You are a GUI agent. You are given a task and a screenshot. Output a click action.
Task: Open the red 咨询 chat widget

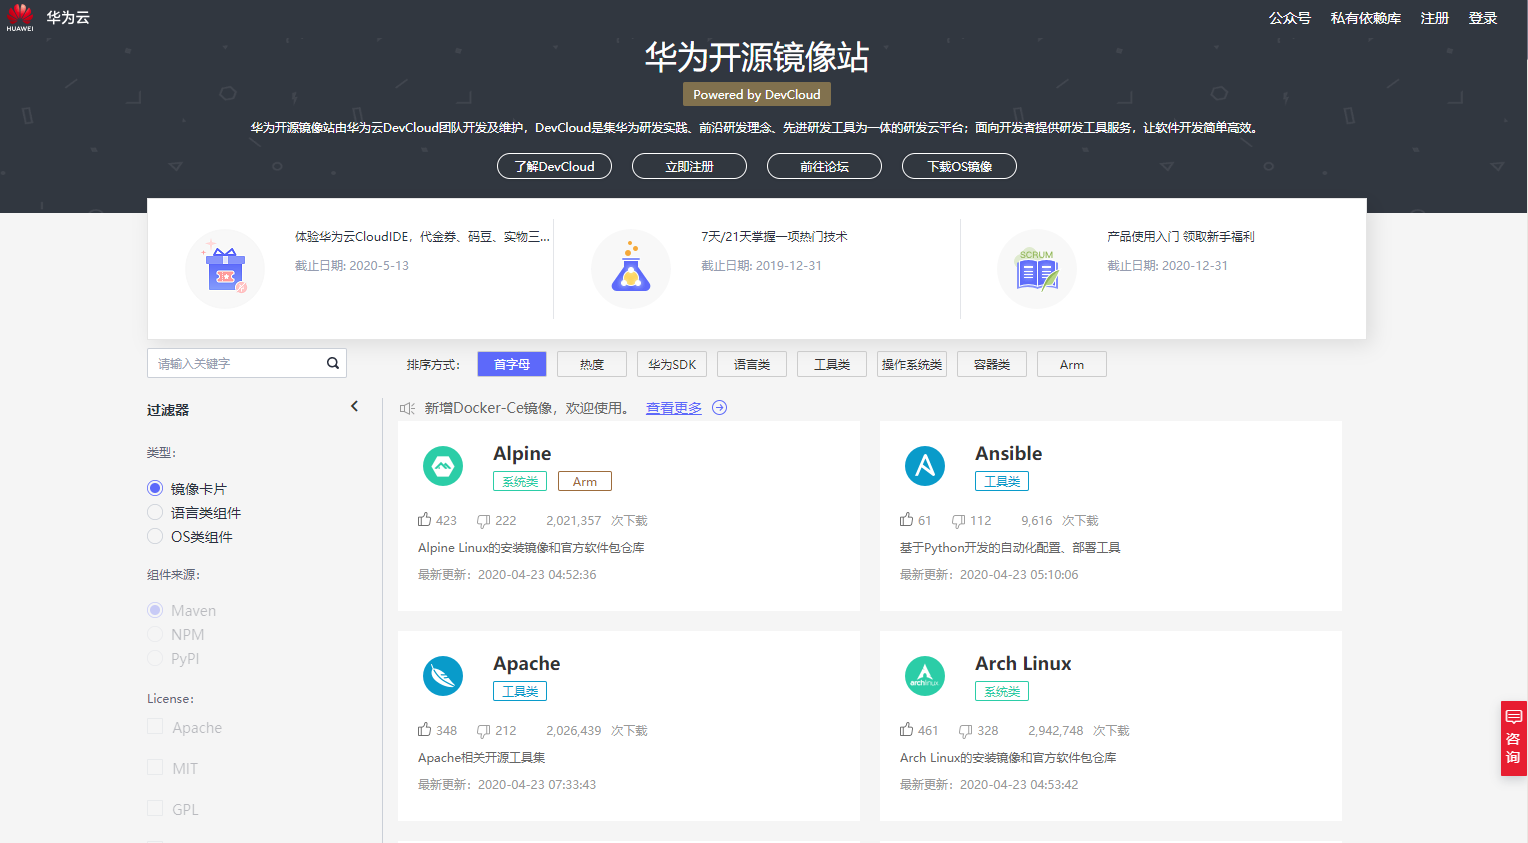[x=1513, y=738]
